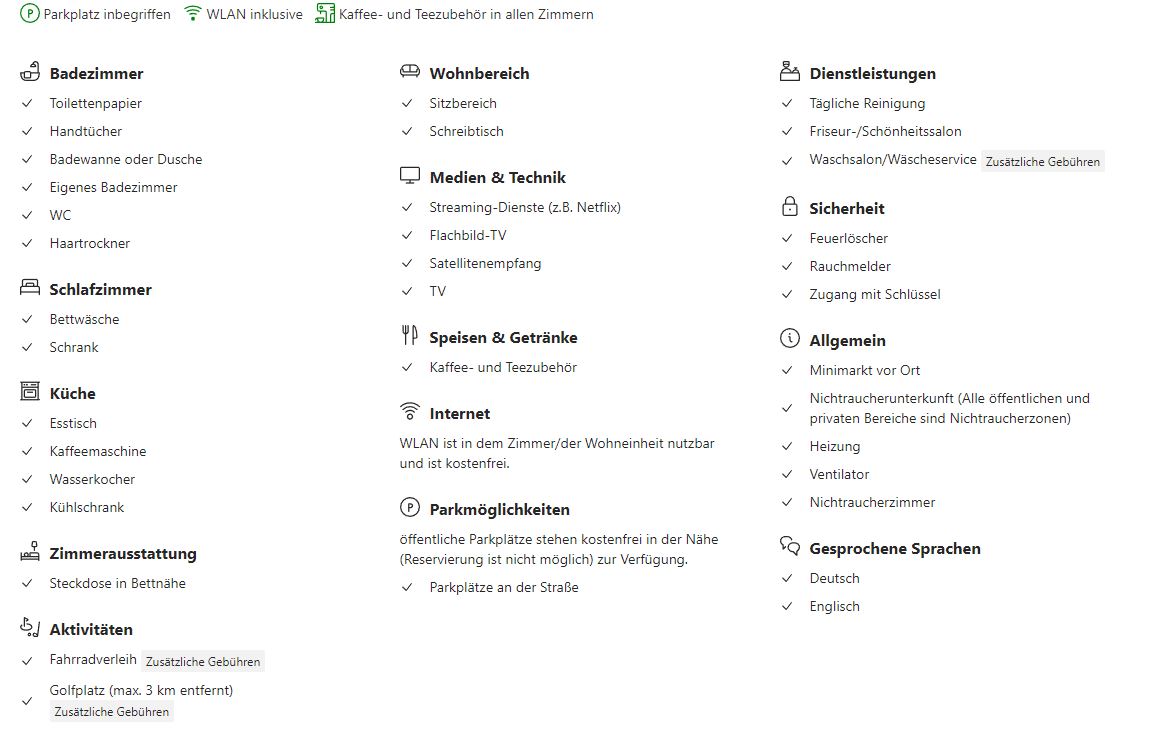Click the Badezimmer bathtub icon
1163x730 pixels.
tap(30, 72)
